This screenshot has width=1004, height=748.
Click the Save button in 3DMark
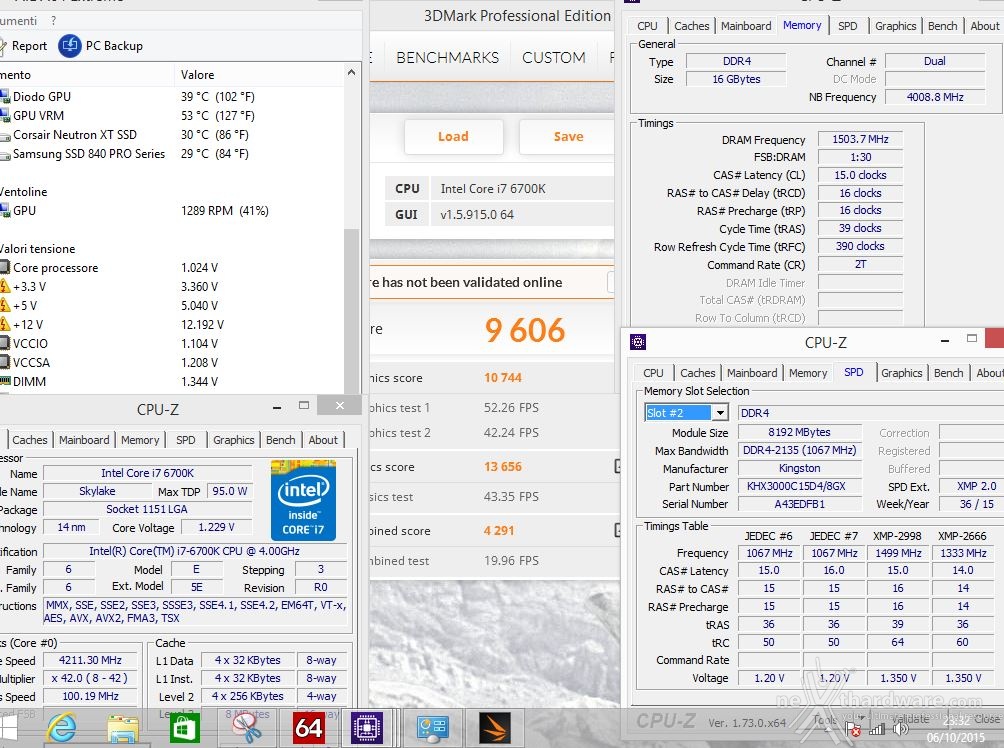(x=568, y=136)
